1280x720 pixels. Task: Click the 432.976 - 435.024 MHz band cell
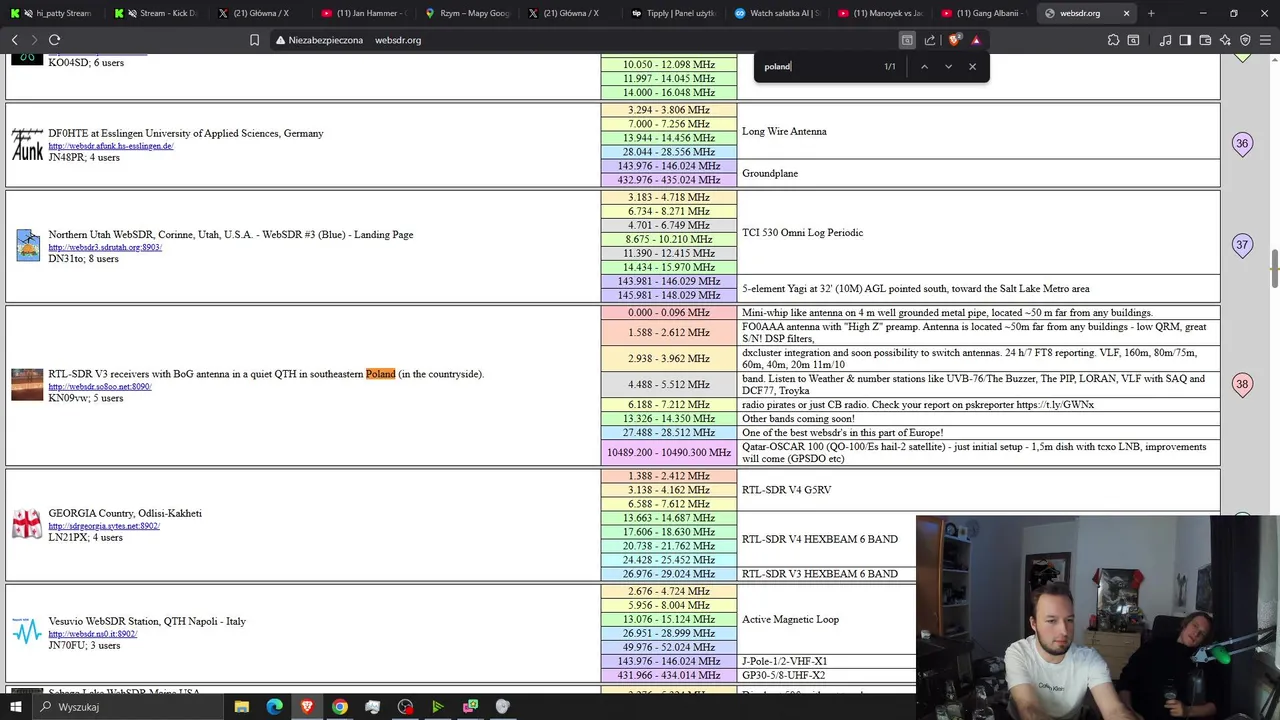[x=669, y=180]
